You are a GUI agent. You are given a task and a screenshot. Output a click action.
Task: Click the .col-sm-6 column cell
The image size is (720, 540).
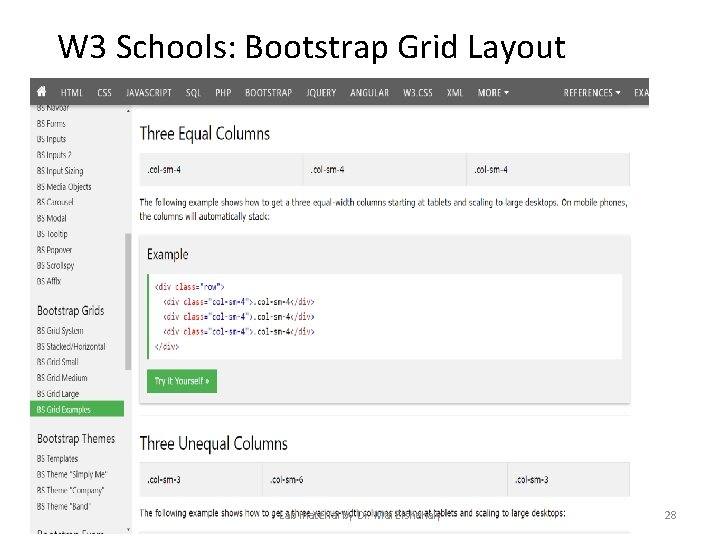[x=385, y=479]
